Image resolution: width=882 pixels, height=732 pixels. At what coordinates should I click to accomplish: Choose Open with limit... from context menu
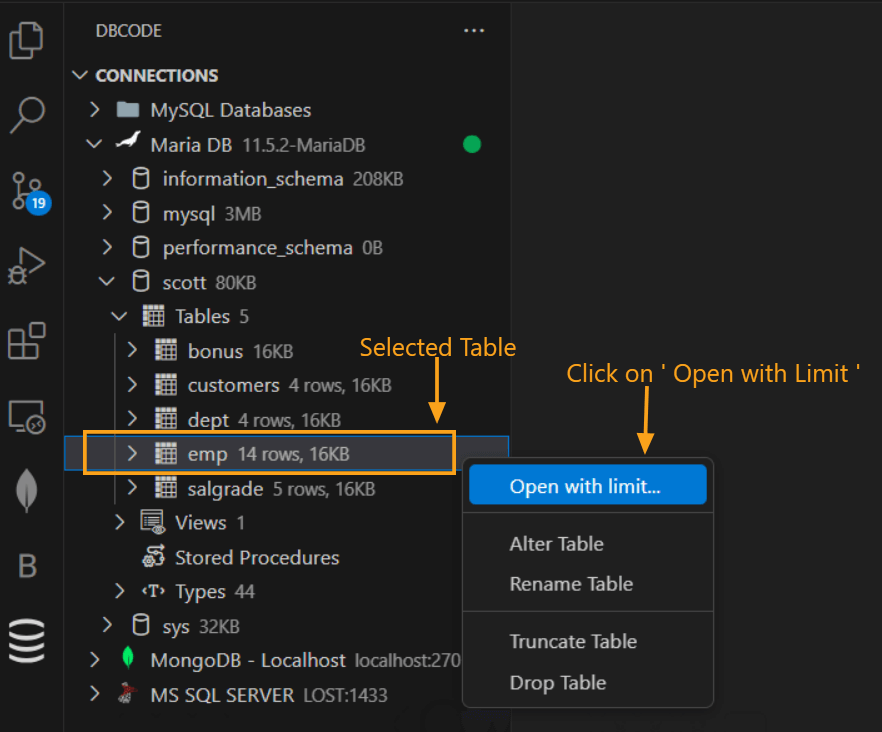(588, 485)
